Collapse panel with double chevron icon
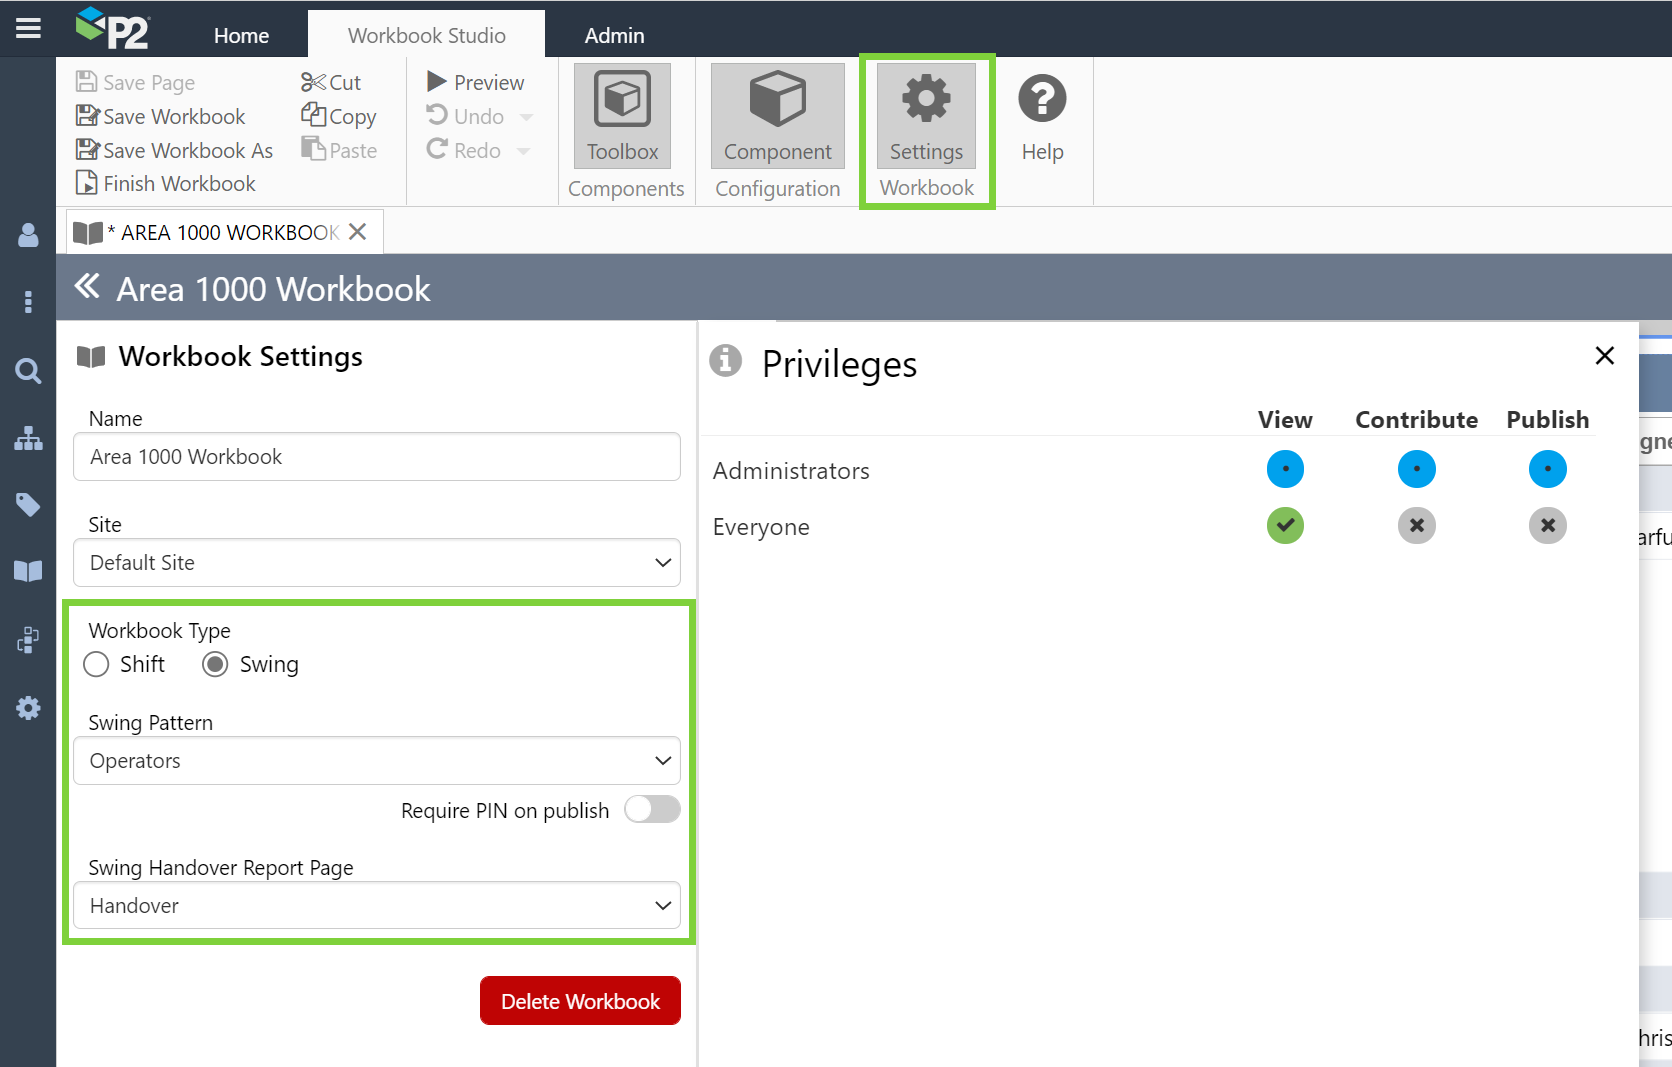 88,287
